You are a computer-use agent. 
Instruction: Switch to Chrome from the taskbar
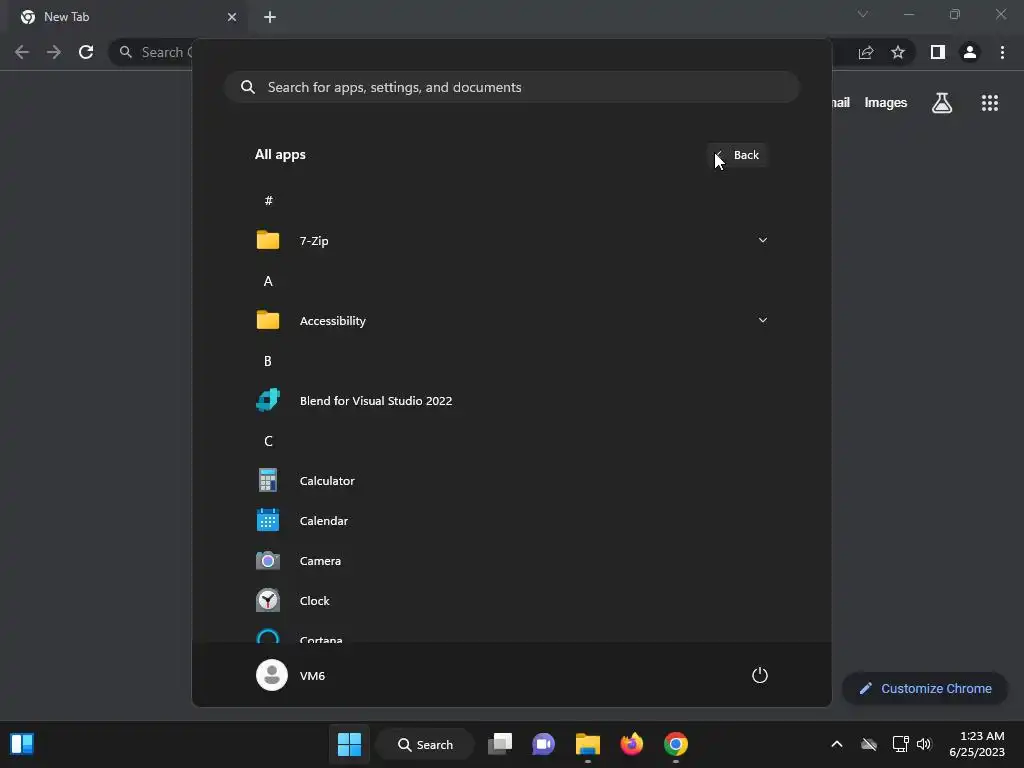676,744
